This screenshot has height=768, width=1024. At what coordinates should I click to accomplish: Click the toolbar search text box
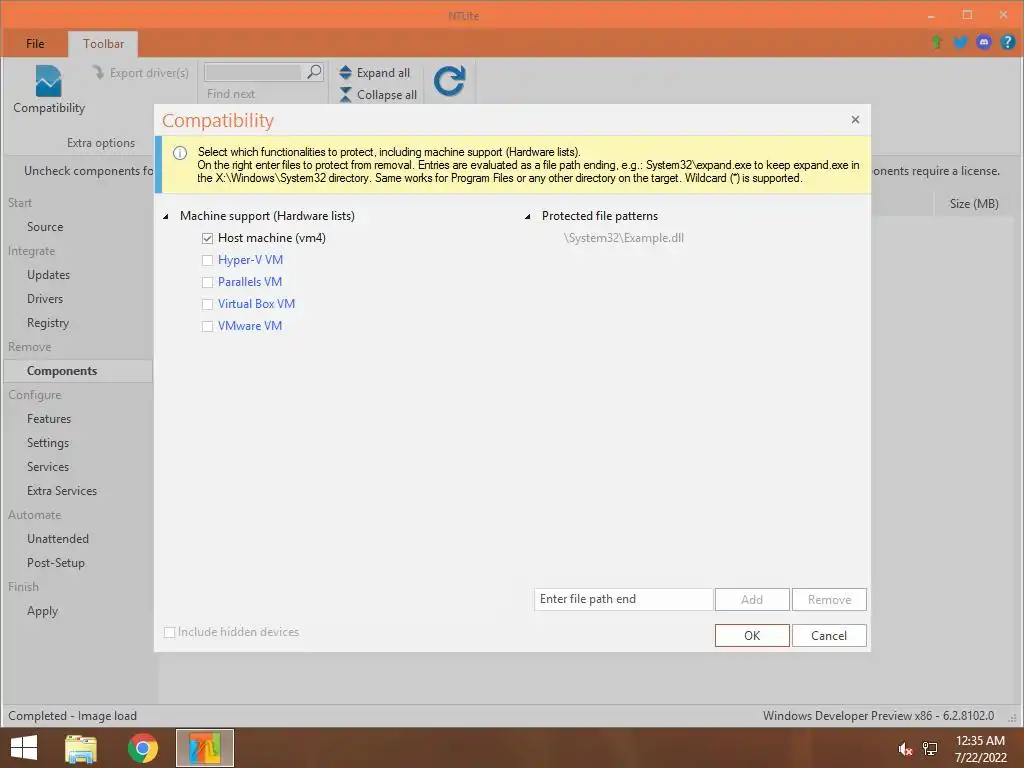click(x=255, y=72)
